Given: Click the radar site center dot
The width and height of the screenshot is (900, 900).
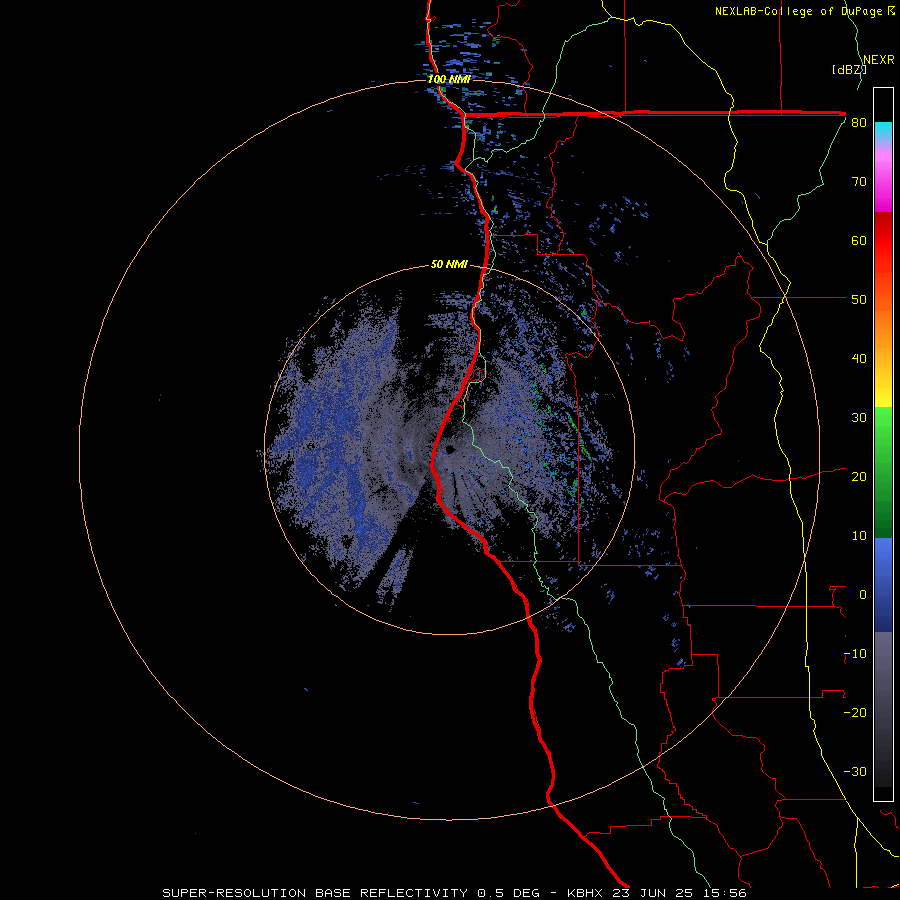Looking at the screenshot, I should (451, 449).
